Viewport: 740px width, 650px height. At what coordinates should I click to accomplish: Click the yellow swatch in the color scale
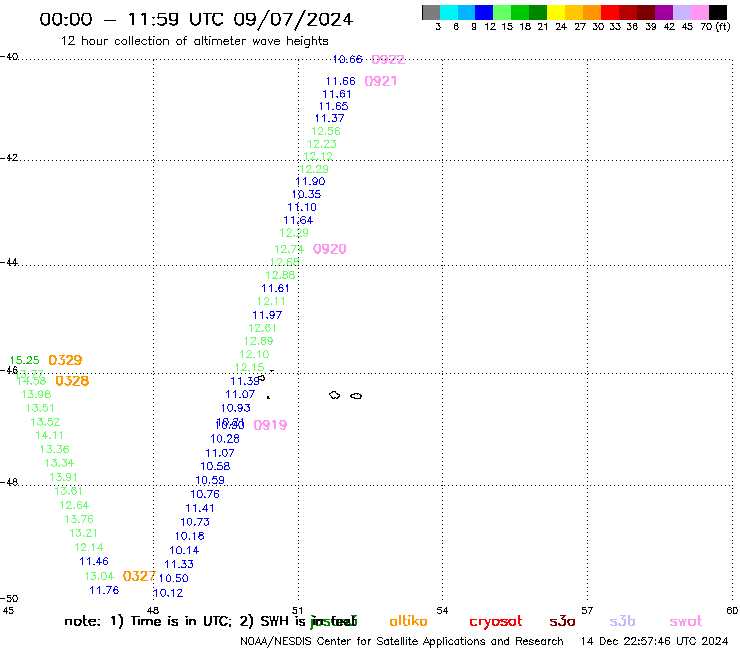click(556, 12)
